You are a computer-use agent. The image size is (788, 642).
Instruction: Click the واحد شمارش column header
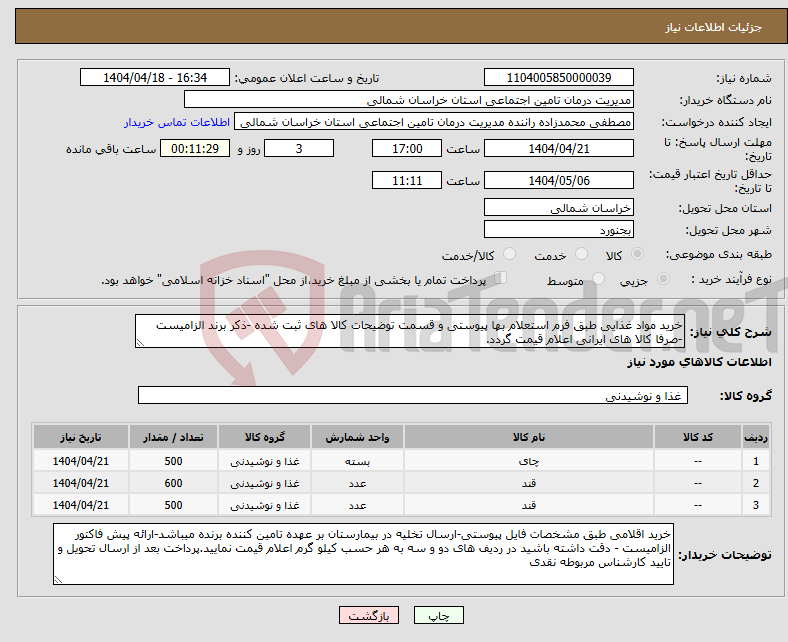click(357, 437)
